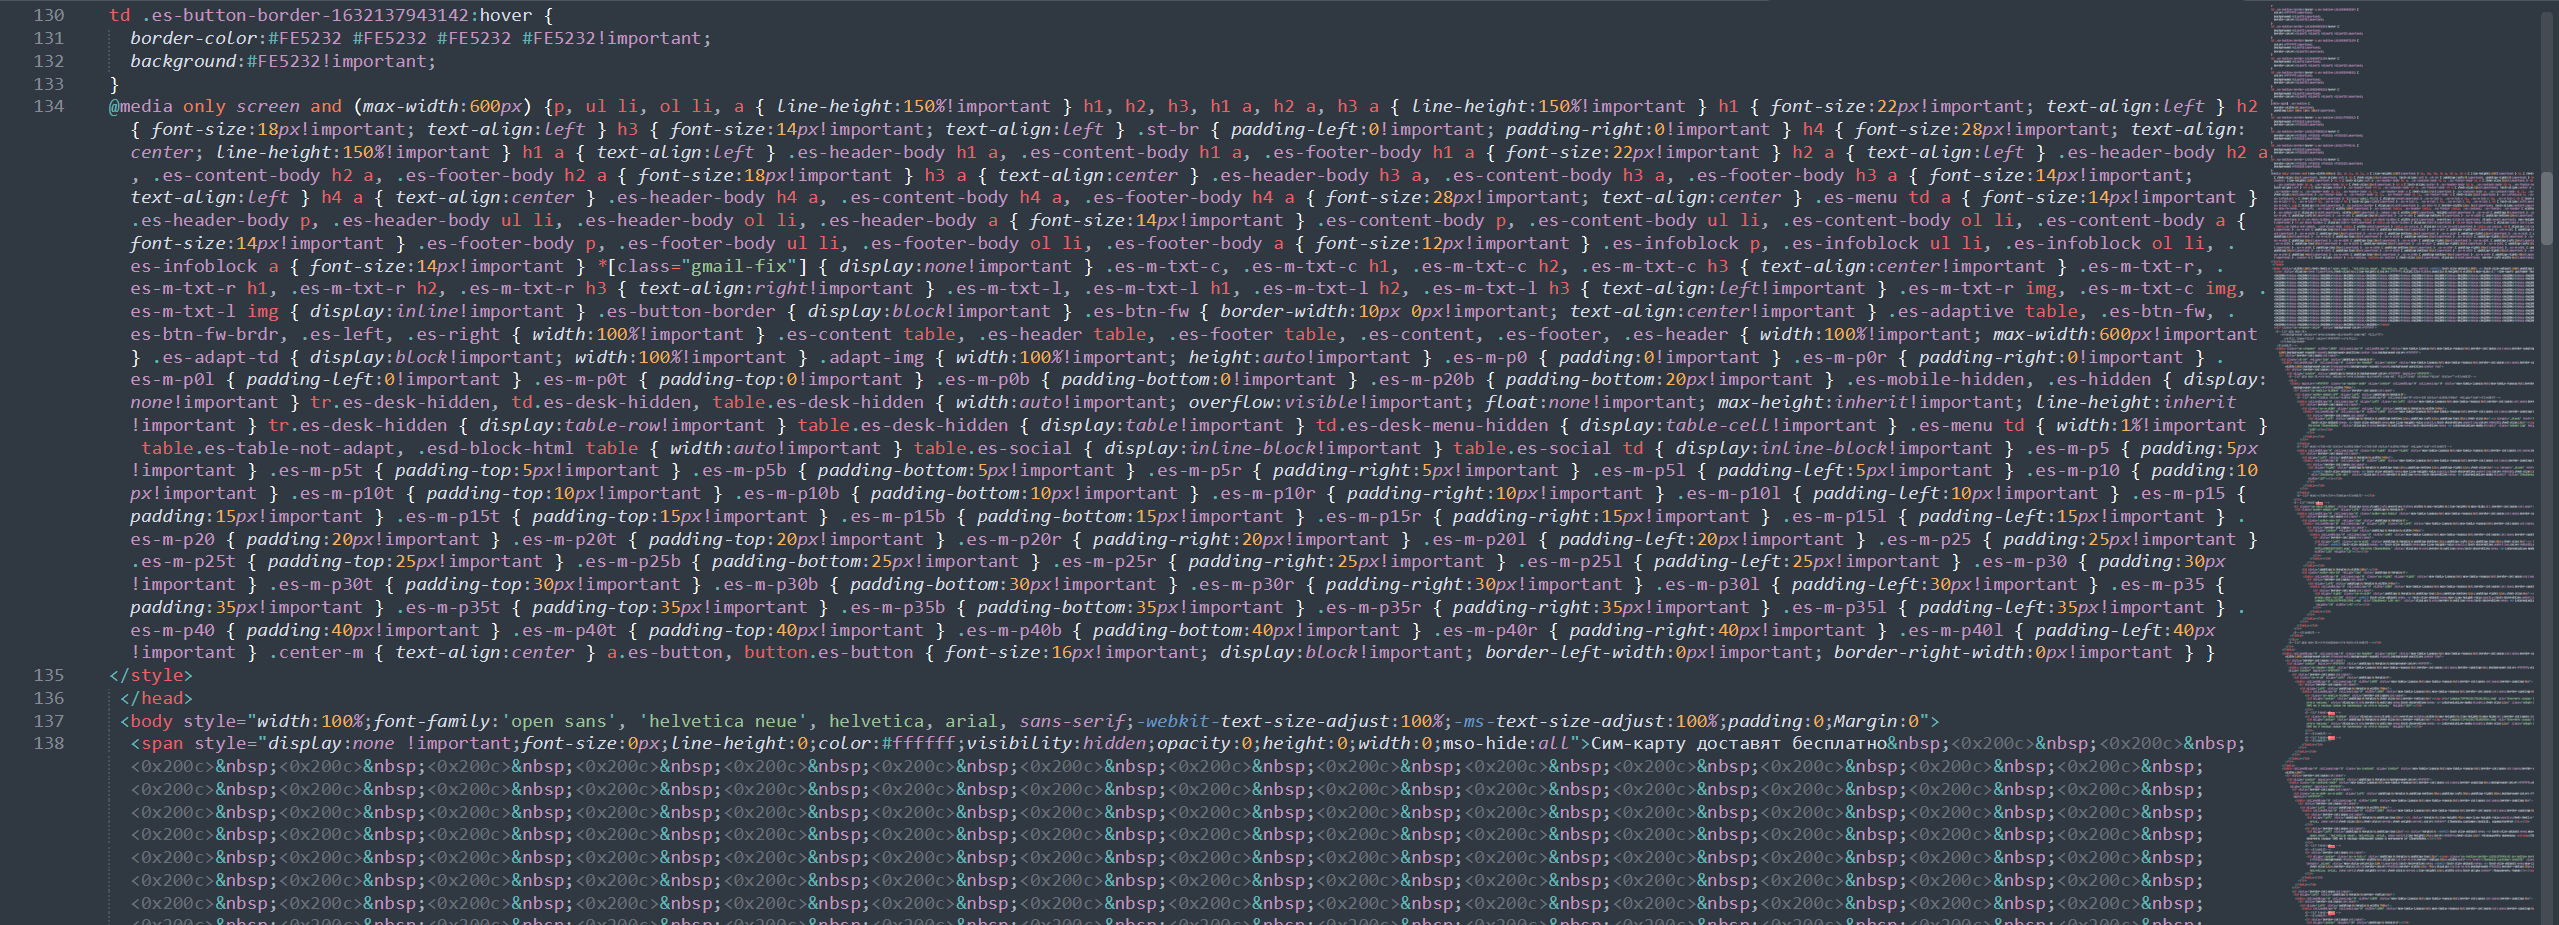Click the td.es-desk-menu-hidden selector
2559x925 pixels.
coord(1432,425)
